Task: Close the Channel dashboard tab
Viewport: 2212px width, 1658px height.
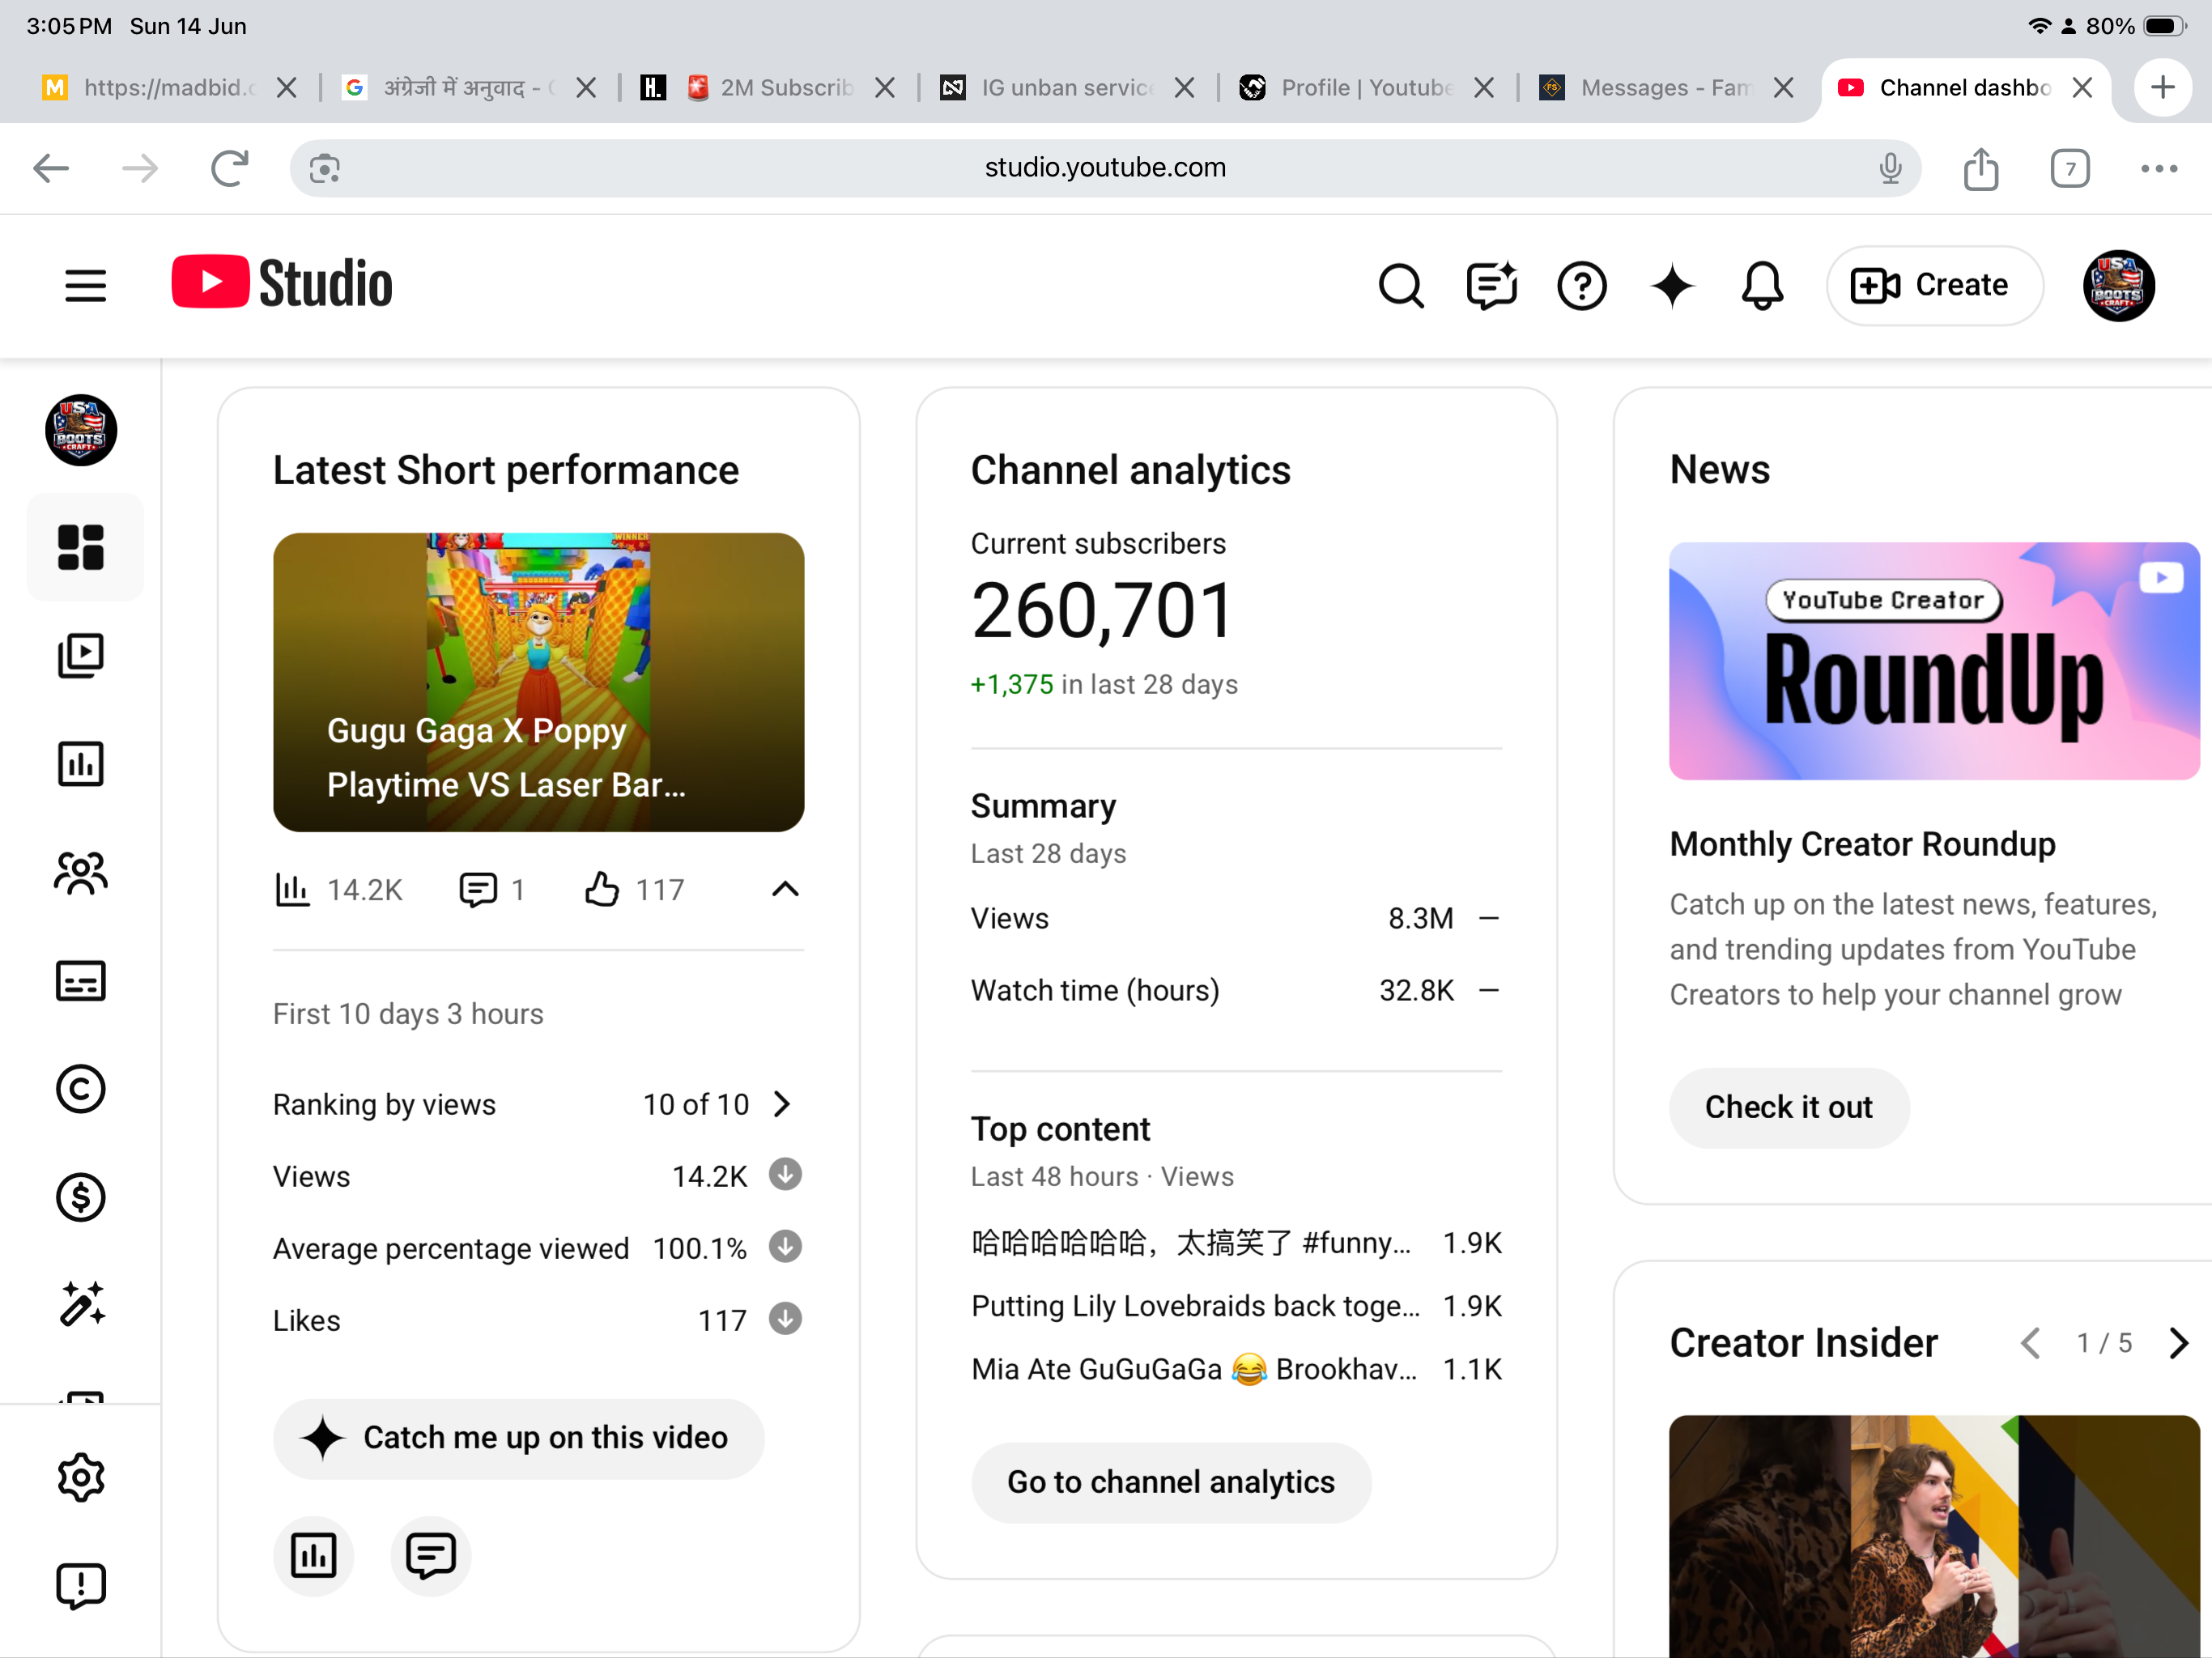Action: point(2082,88)
